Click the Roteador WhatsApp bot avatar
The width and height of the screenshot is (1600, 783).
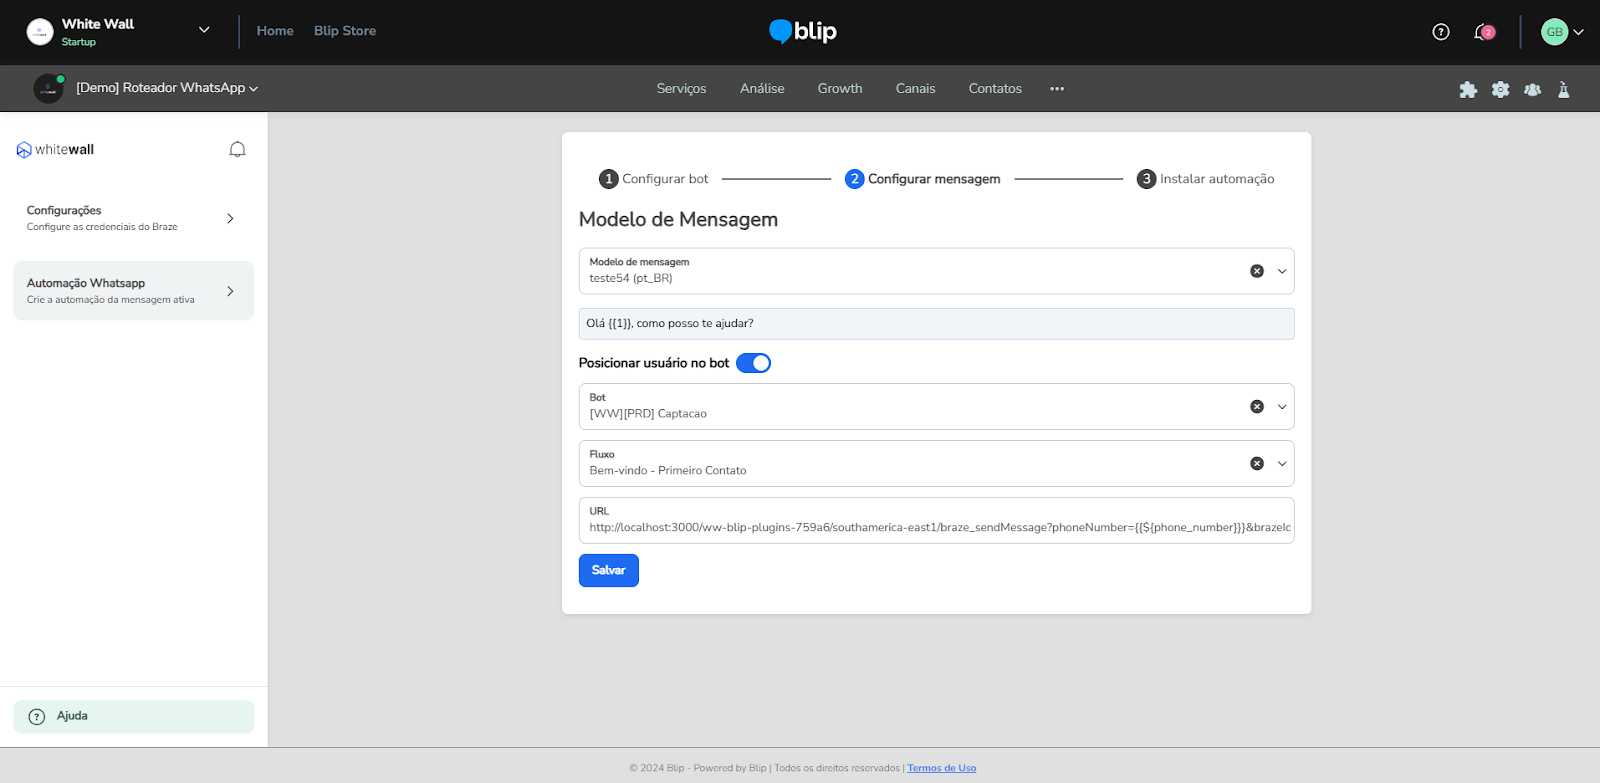click(48, 89)
